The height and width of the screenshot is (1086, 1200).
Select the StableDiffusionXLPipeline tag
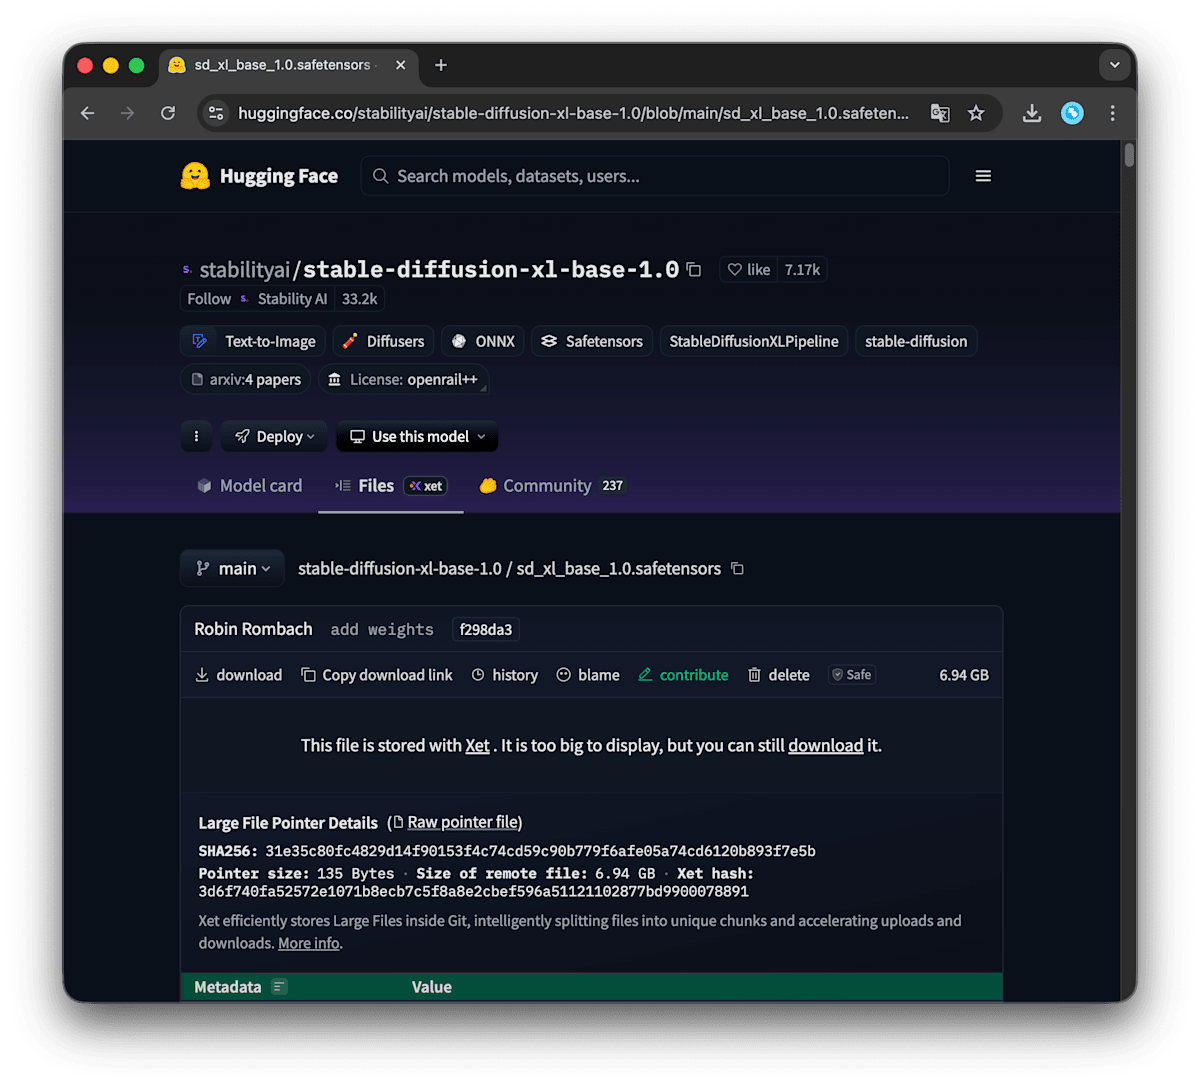pos(754,341)
